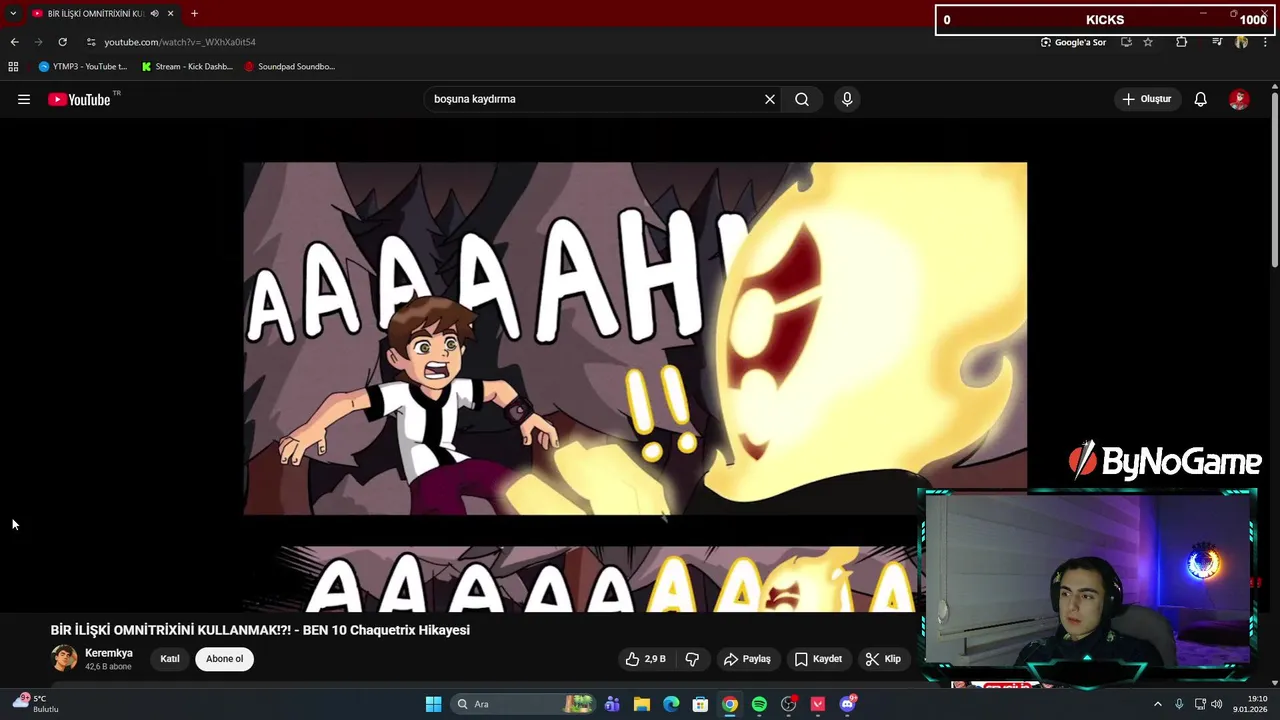Bookmark this page with star
Screen dimensions: 1280x720
tap(1148, 42)
